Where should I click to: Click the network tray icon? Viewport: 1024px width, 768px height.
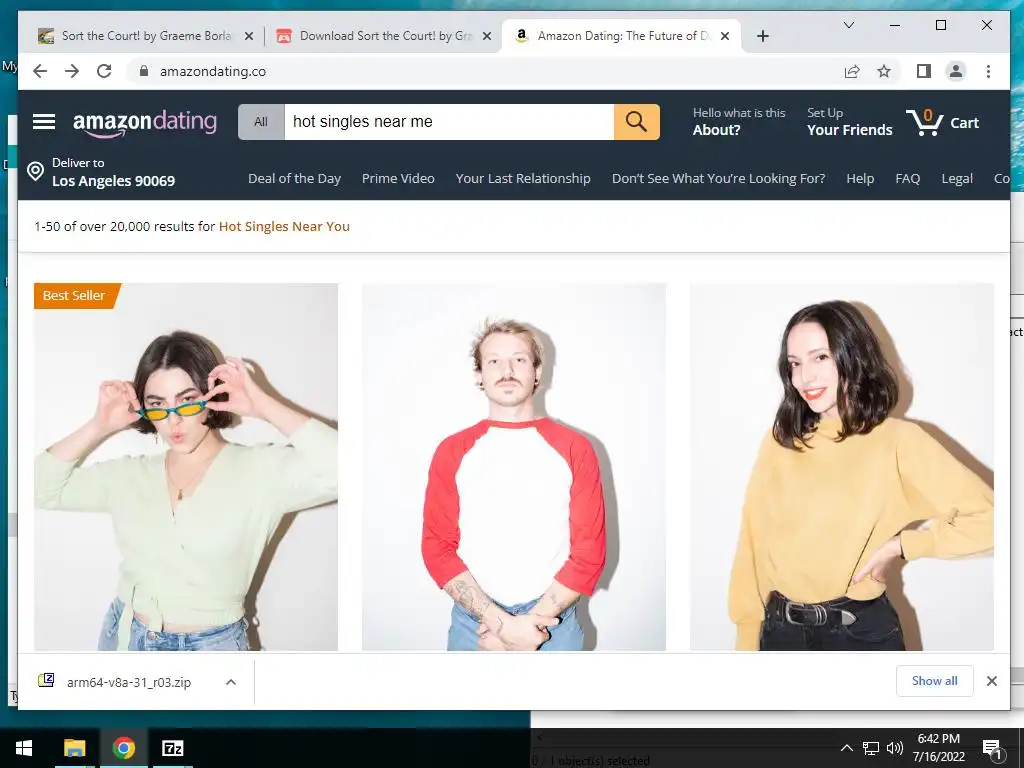(x=871, y=748)
